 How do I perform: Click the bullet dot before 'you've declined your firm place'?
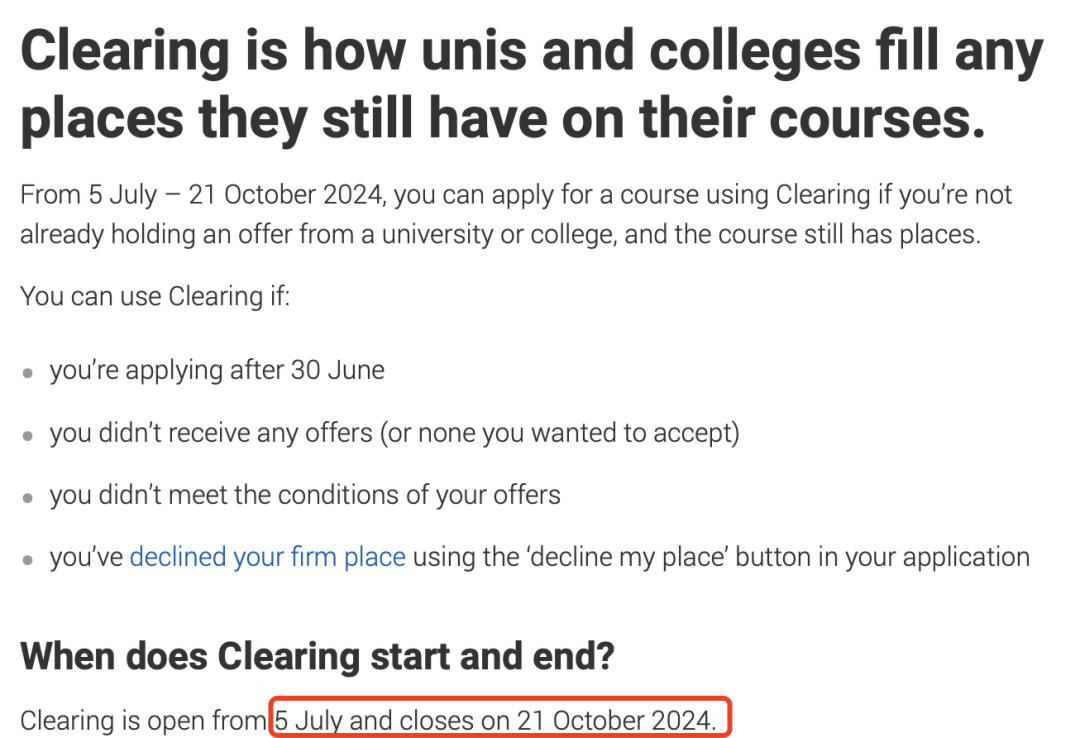click(x=28, y=560)
